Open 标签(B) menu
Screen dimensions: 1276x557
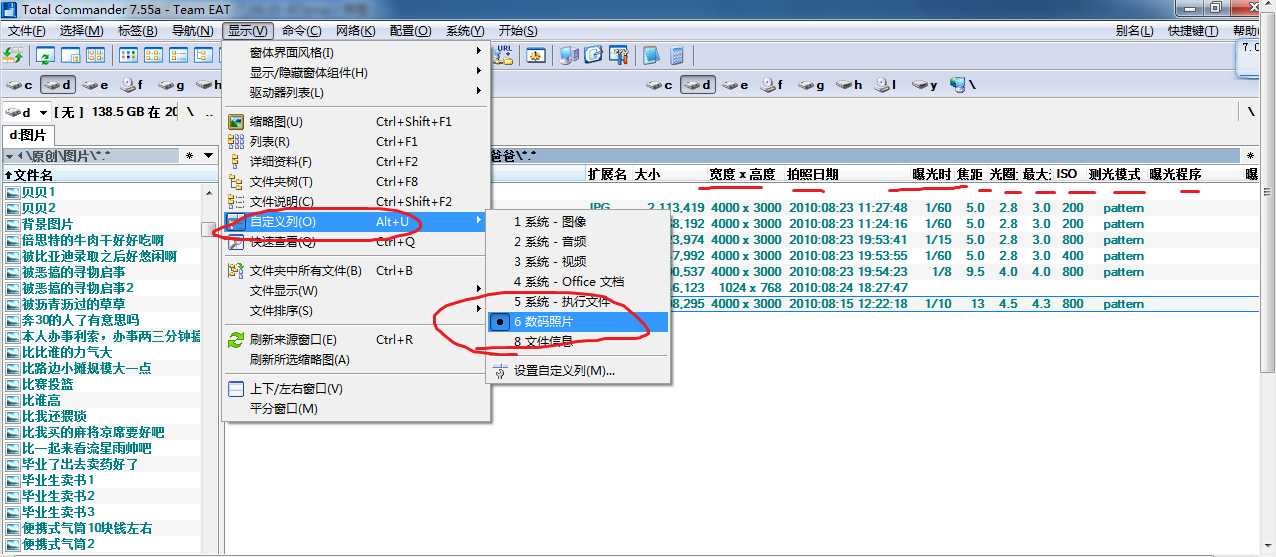click(138, 31)
